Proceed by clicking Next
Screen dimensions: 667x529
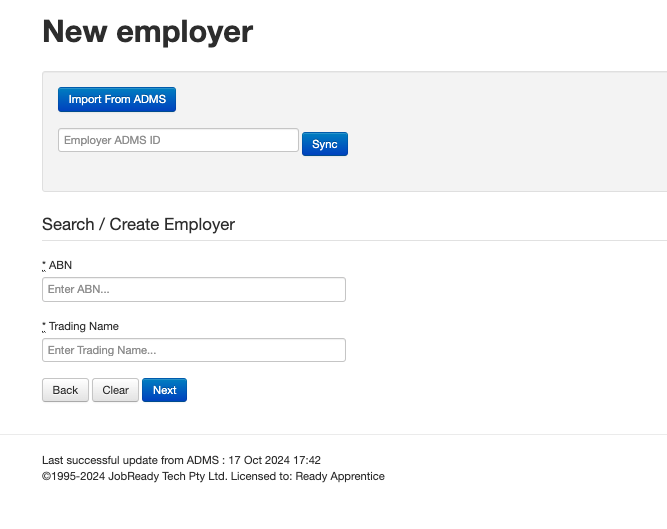pos(164,390)
